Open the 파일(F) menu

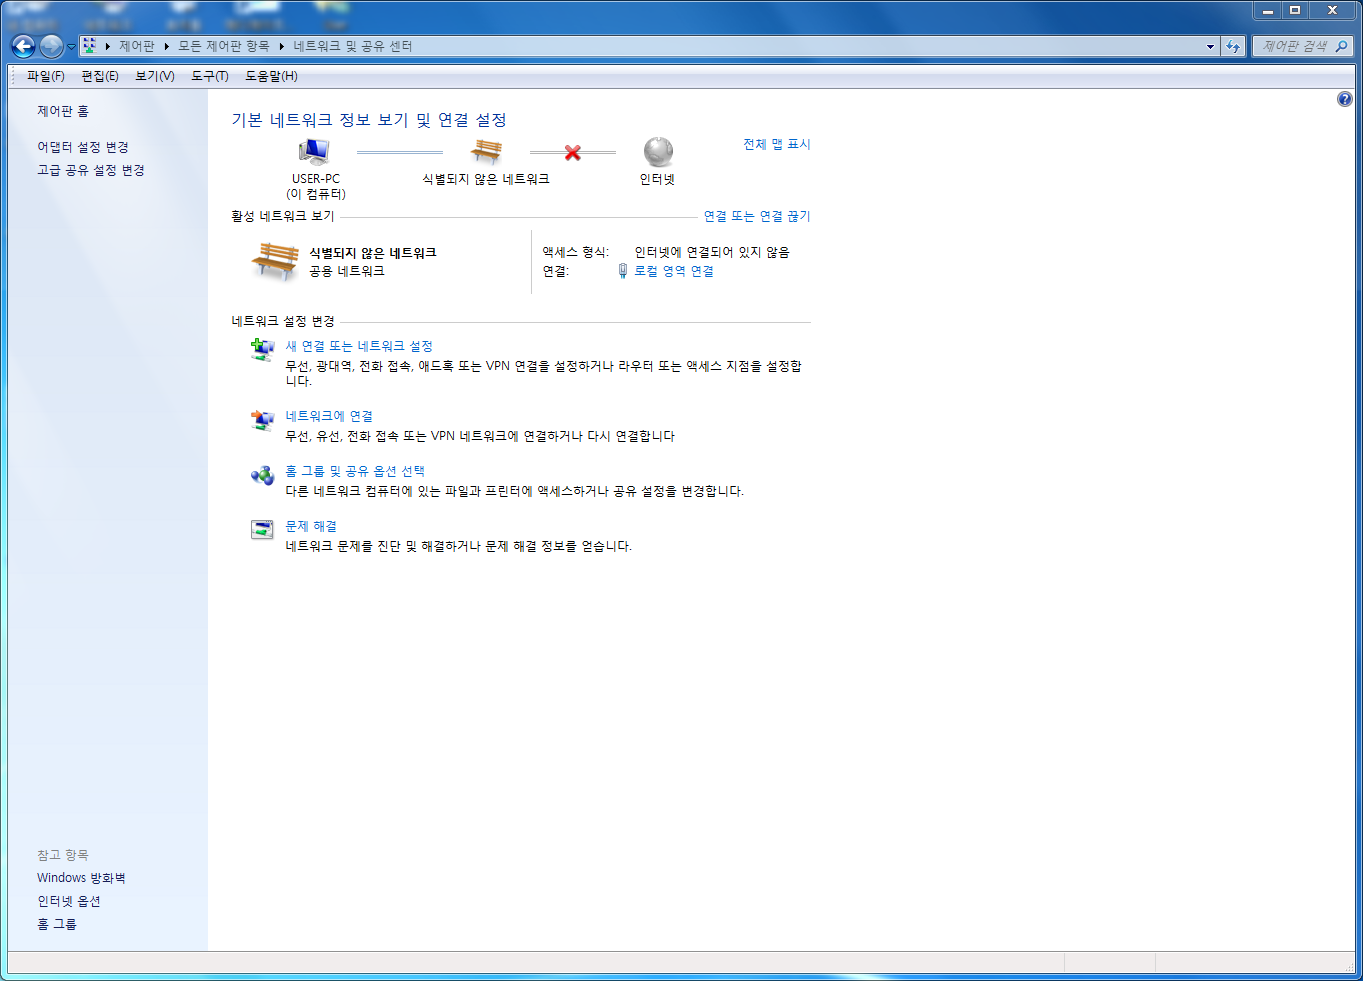click(46, 76)
